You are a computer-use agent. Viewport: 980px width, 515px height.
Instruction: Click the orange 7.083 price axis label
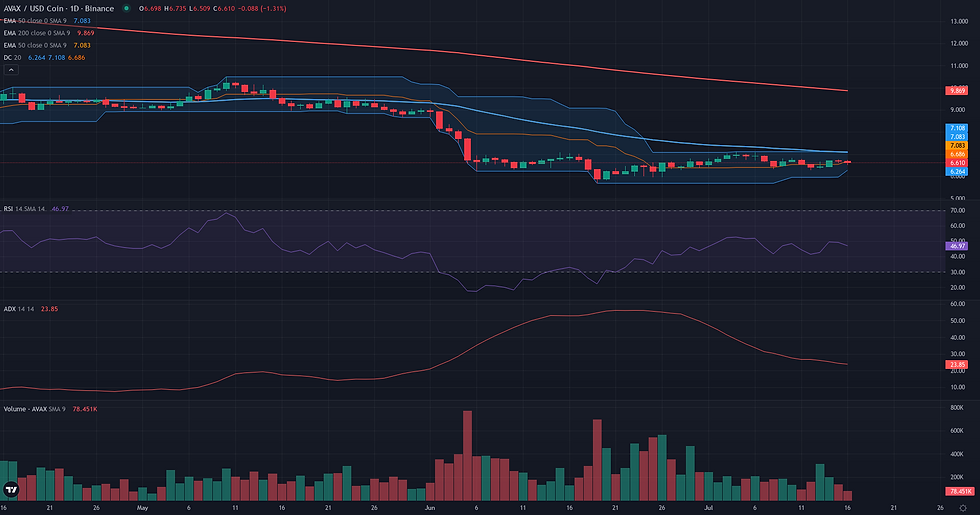click(x=957, y=145)
